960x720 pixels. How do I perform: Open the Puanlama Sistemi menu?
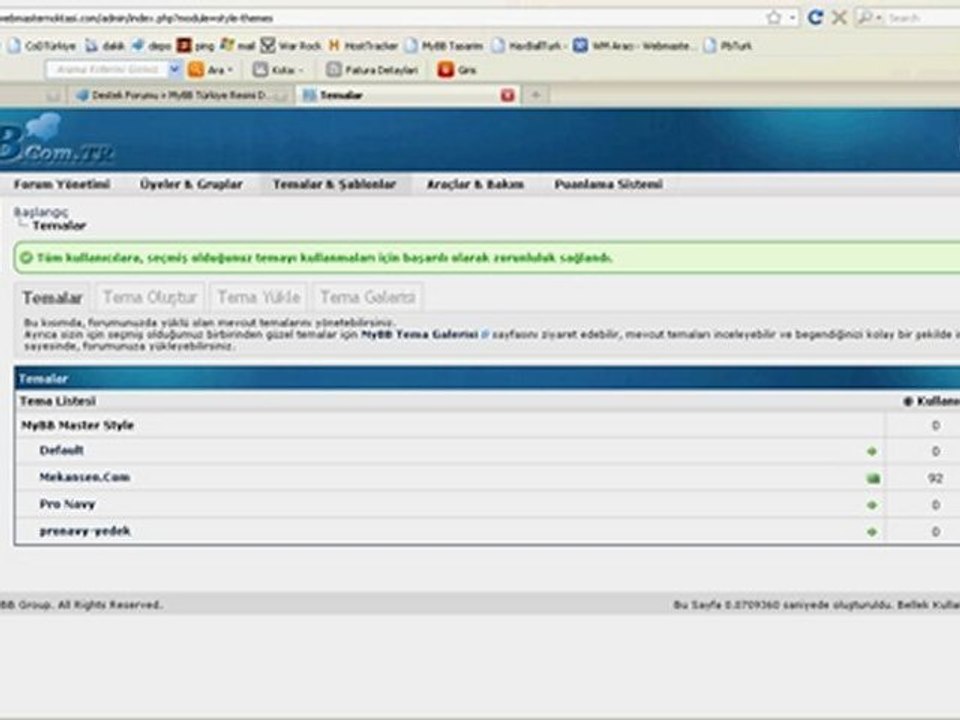tap(609, 184)
